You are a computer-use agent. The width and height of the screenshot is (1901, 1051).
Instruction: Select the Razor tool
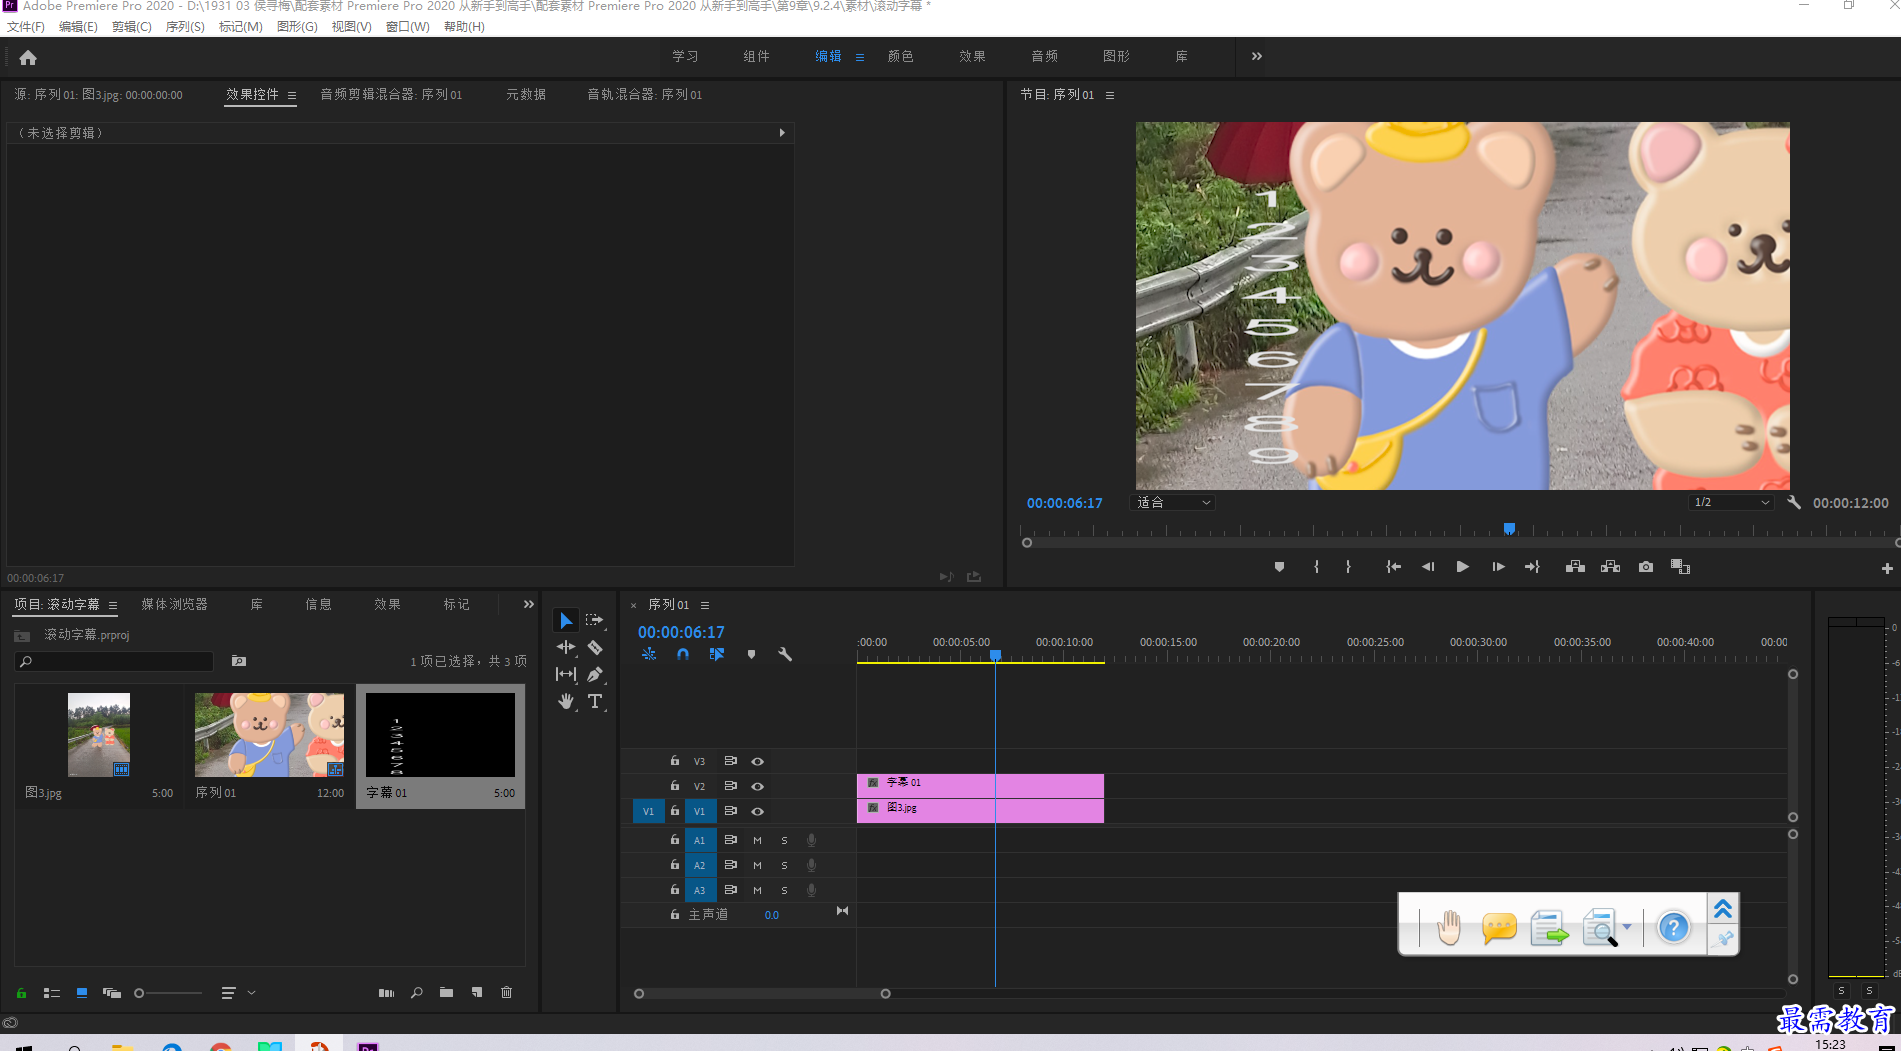pos(595,648)
